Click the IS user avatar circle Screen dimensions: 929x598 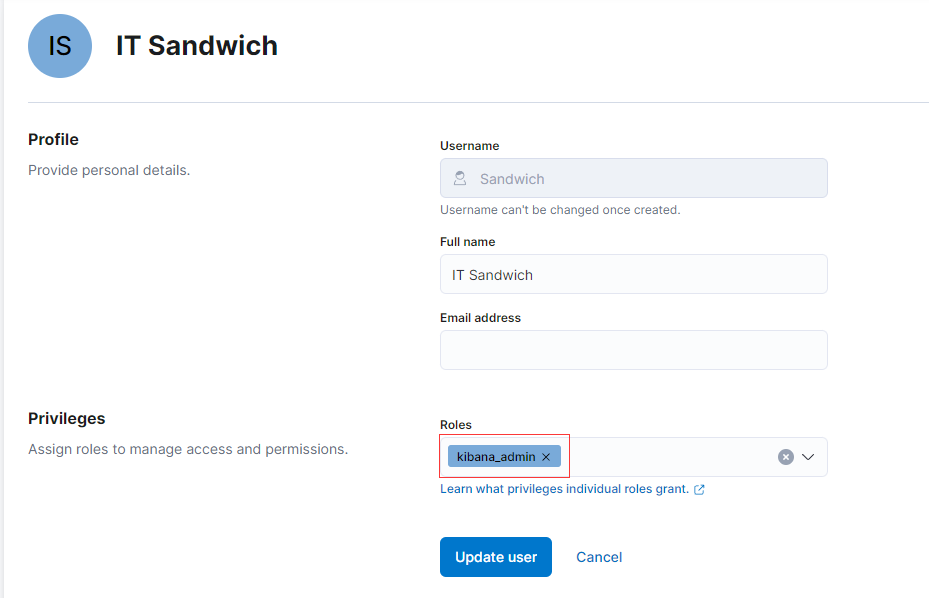[x=60, y=46]
